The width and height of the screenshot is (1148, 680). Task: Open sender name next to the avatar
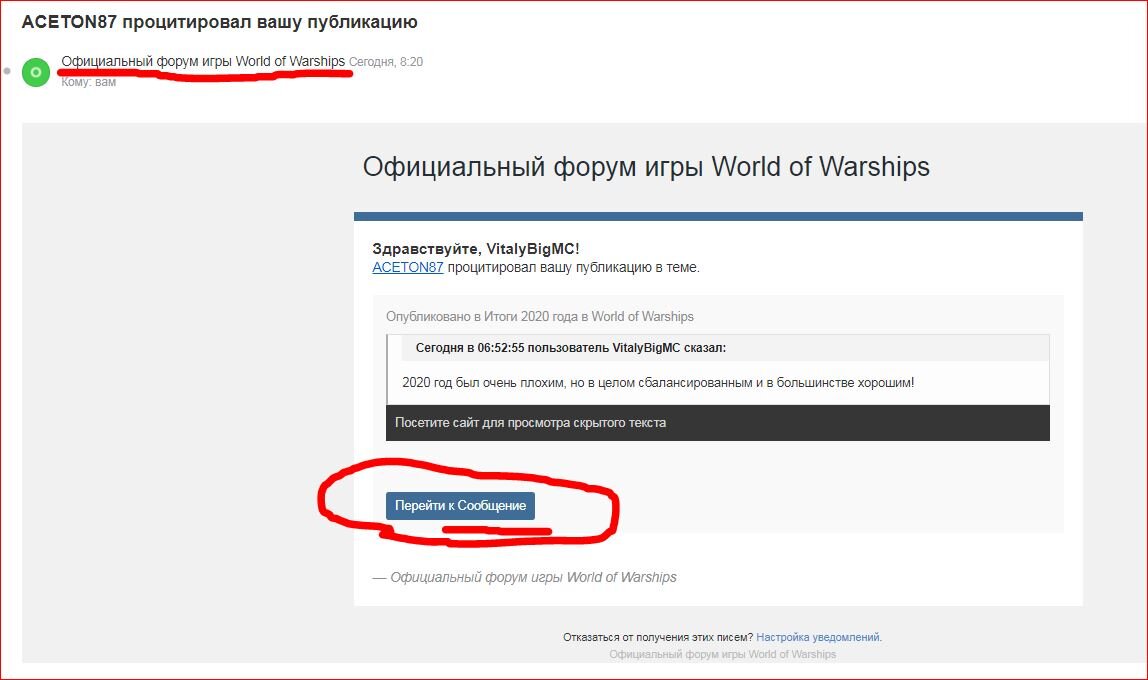[x=203, y=62]
